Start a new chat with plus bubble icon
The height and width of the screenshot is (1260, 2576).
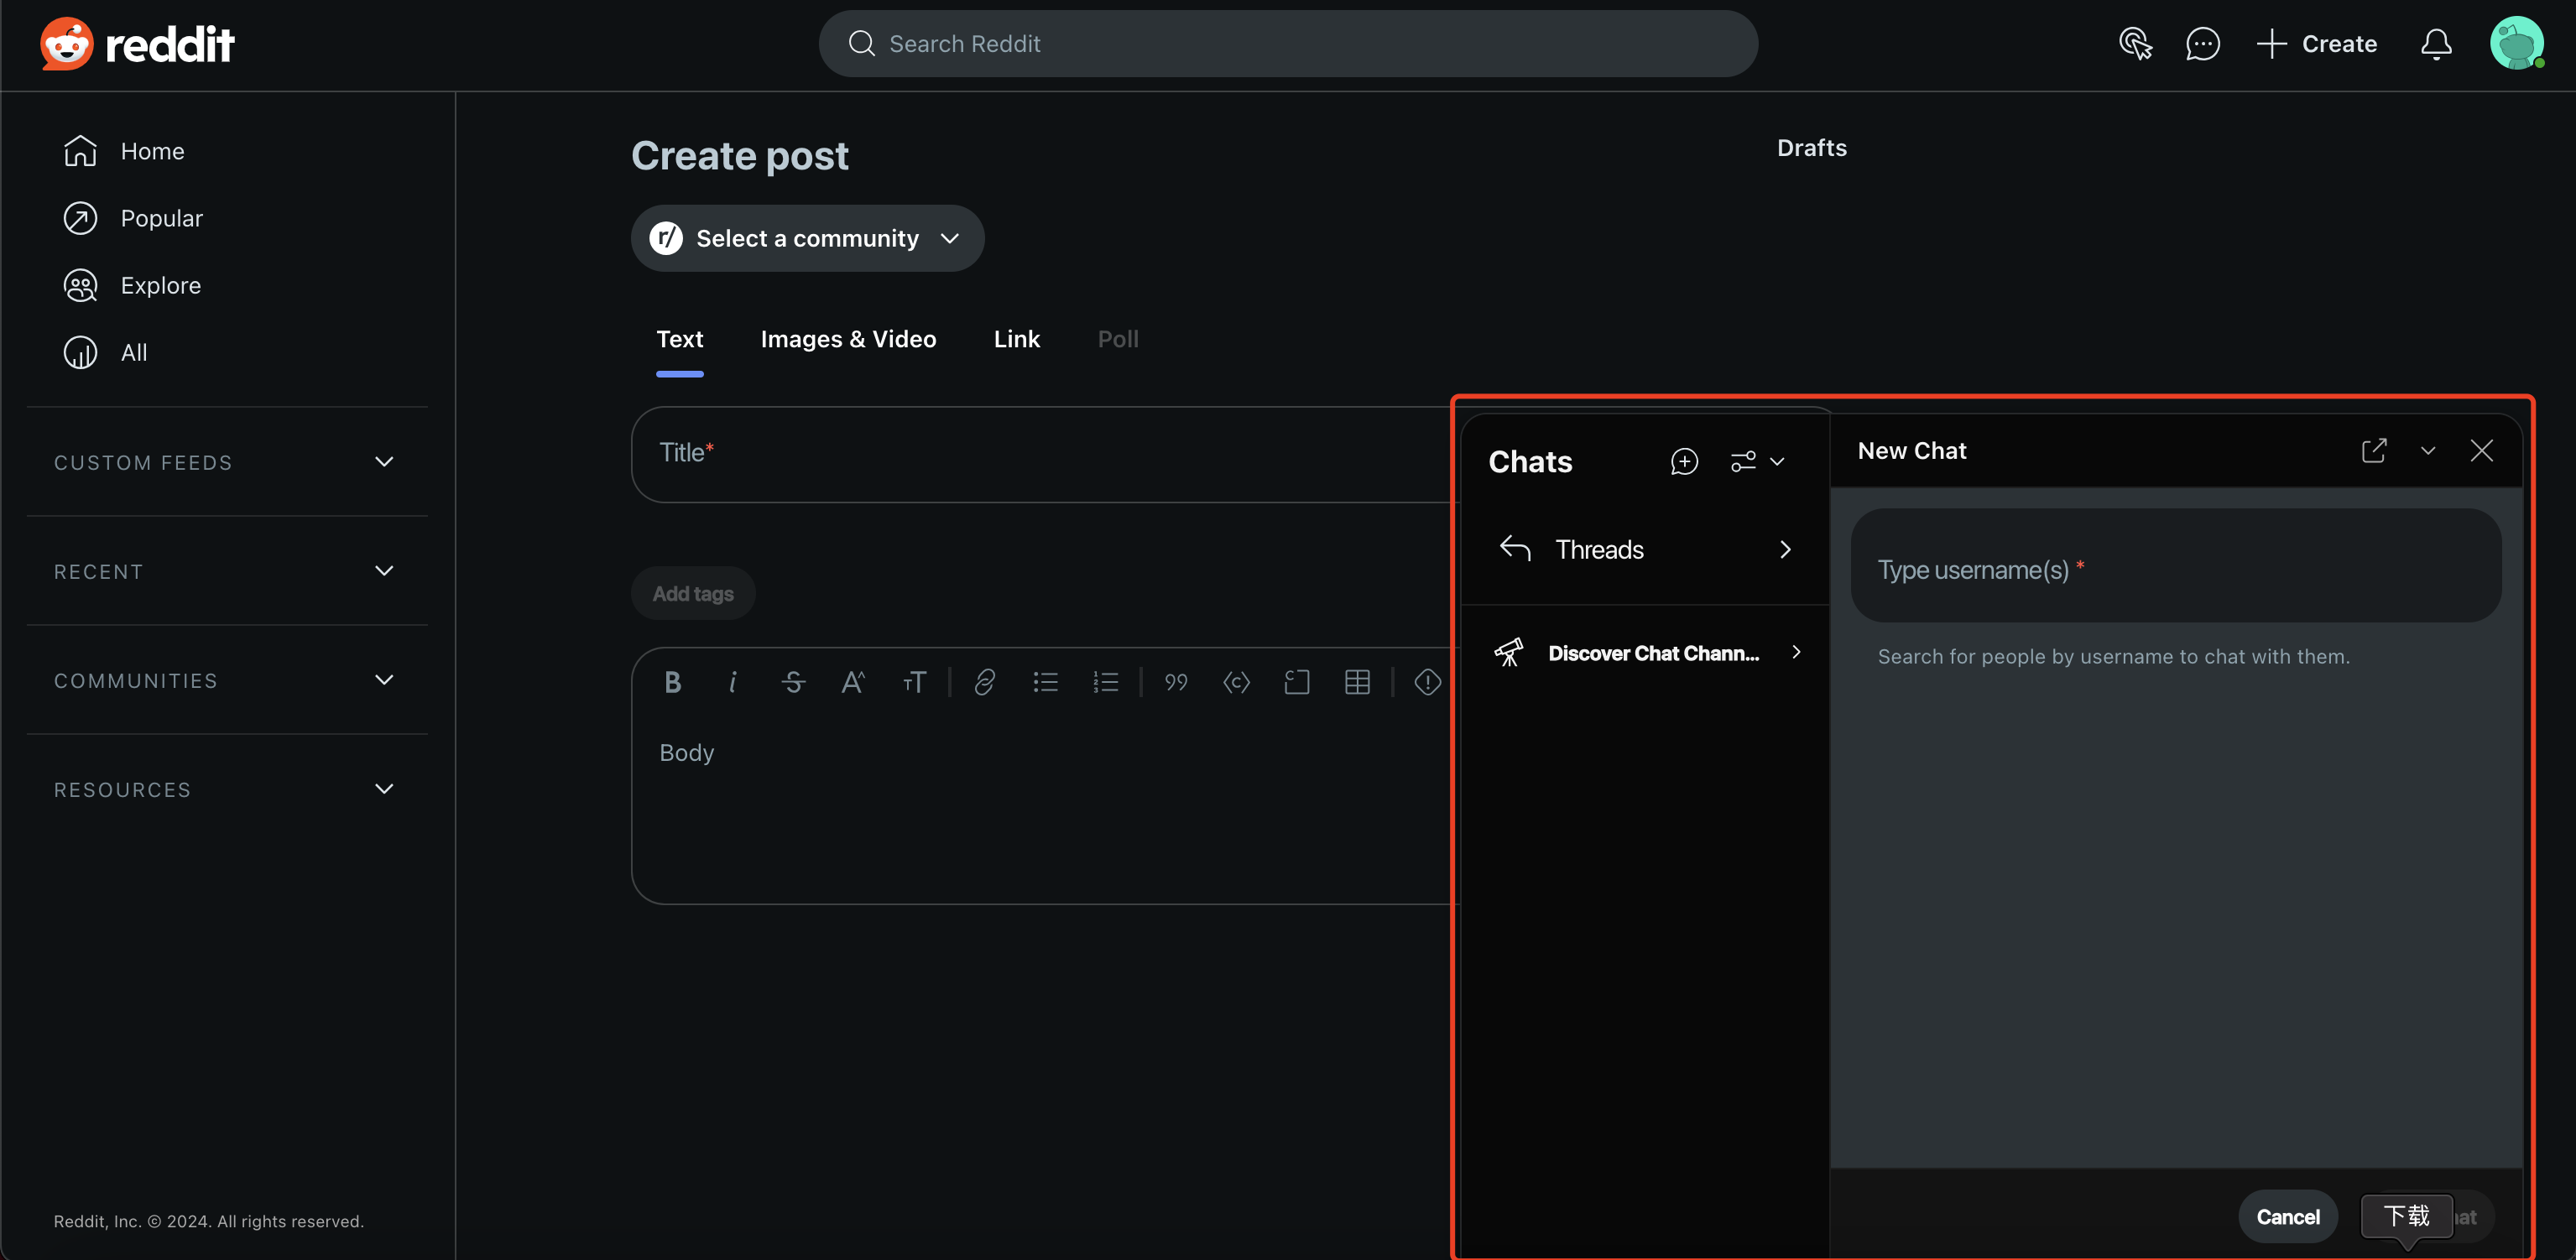[1684, 461]
